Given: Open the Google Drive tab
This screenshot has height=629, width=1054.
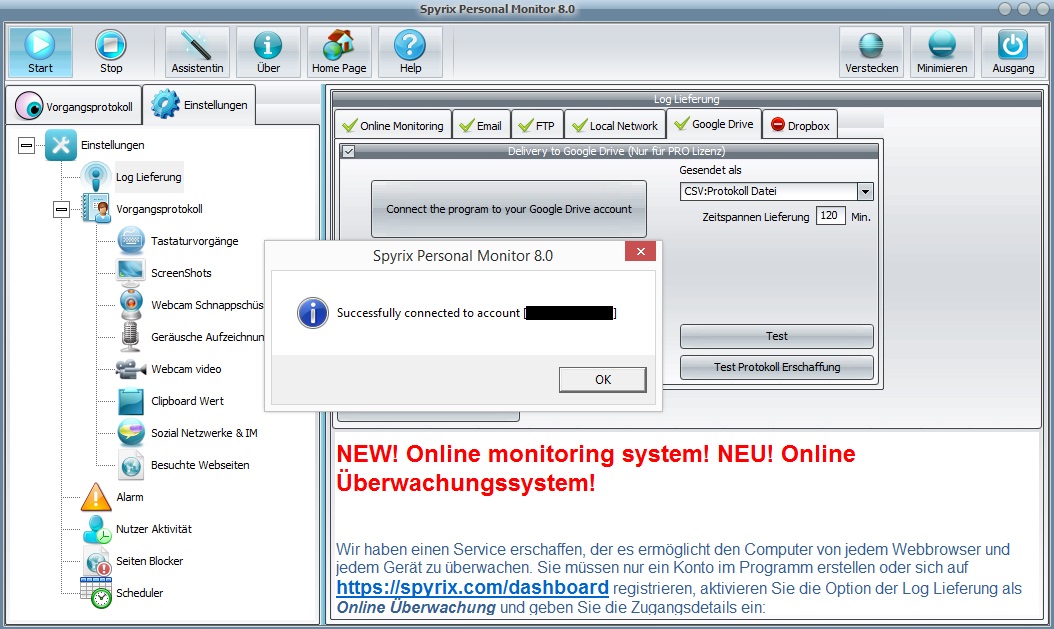Looking at the screenshot, I should (x=714, y=124).
